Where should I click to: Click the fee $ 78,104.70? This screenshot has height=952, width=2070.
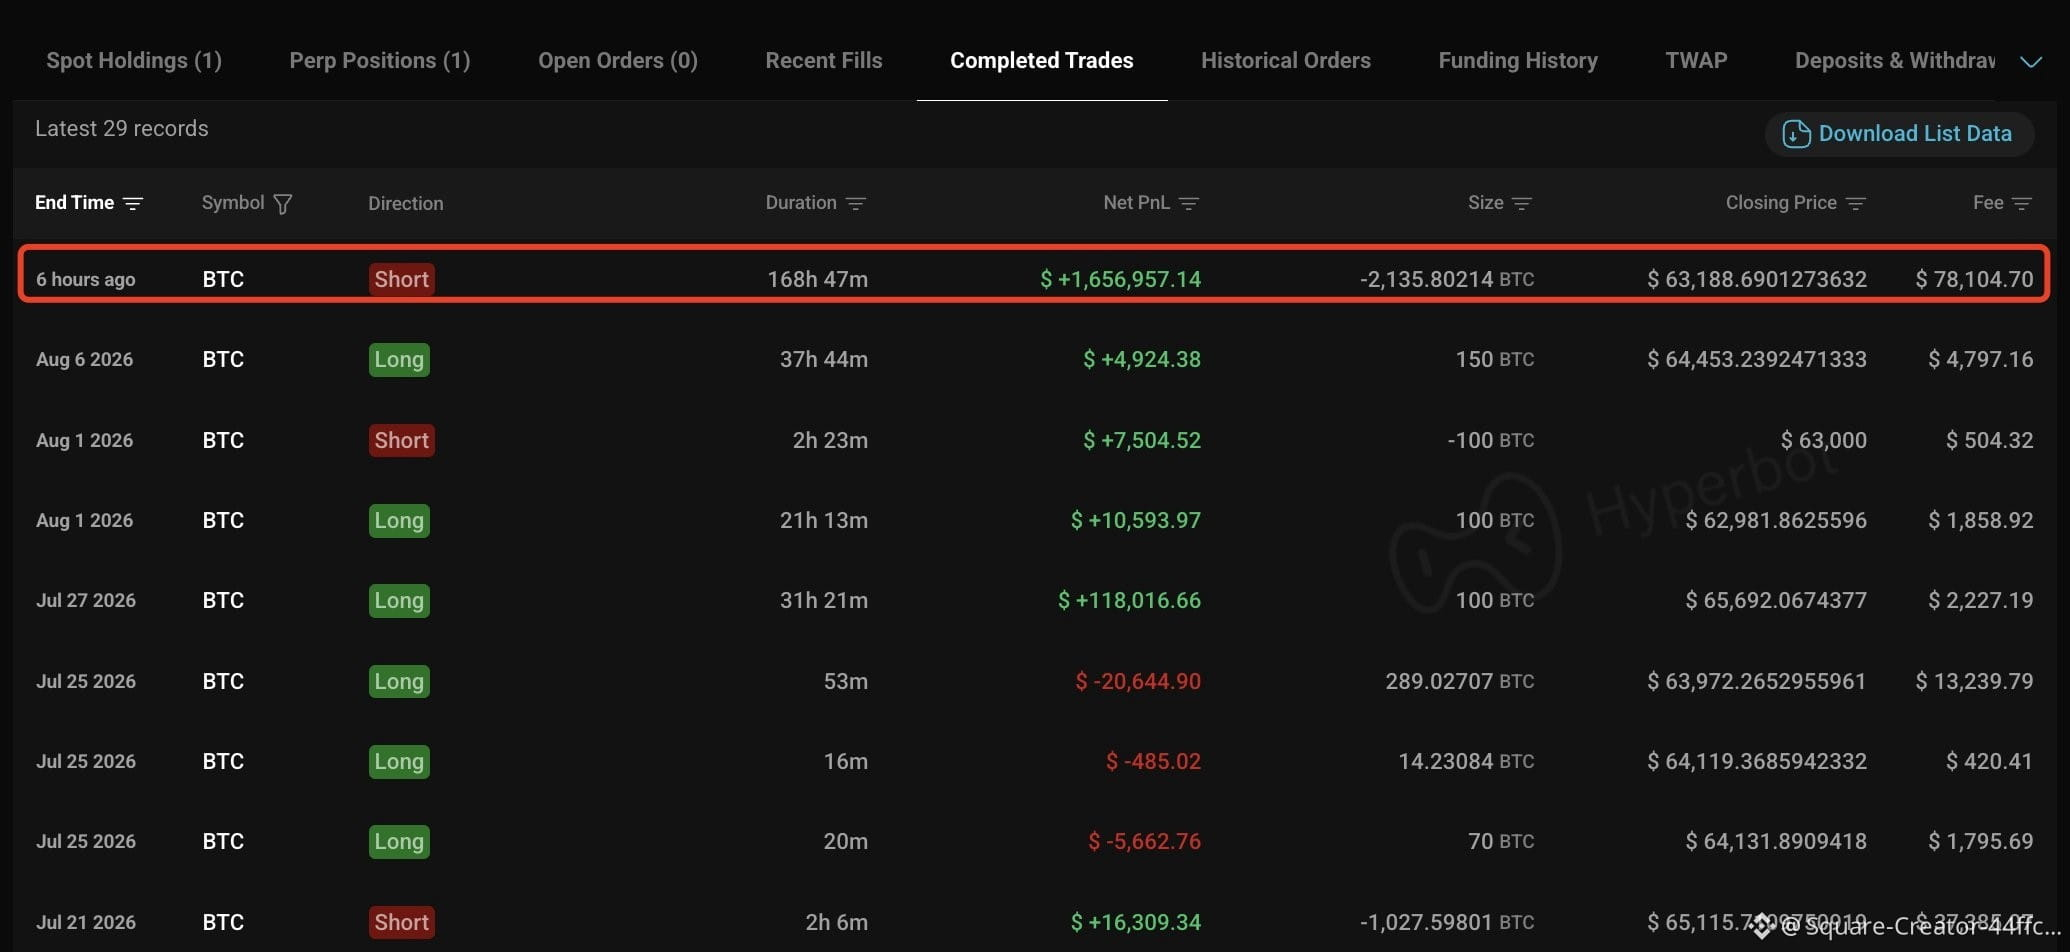[x=1974, y=279]
